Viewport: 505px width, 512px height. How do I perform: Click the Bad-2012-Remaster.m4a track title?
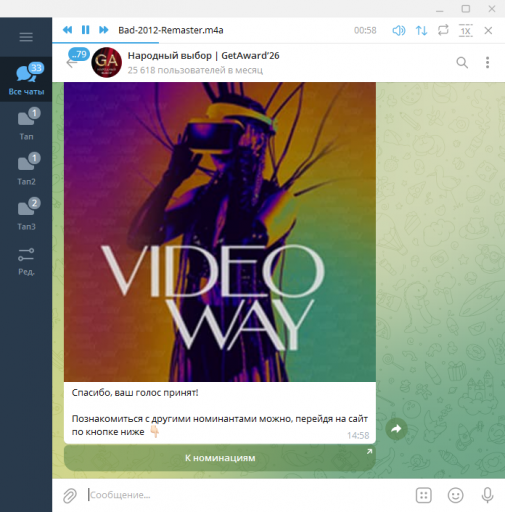171,30
